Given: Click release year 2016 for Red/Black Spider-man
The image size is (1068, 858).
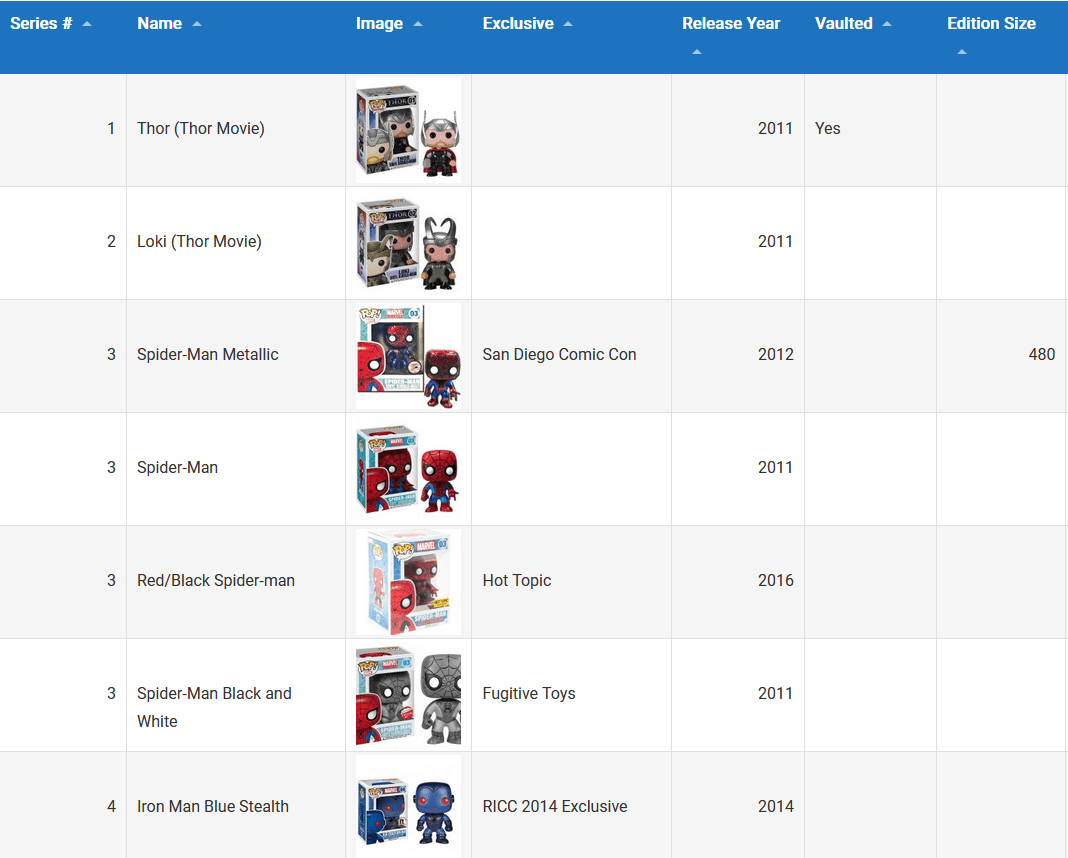Looking at the screenshot, I should click(776, 581).
